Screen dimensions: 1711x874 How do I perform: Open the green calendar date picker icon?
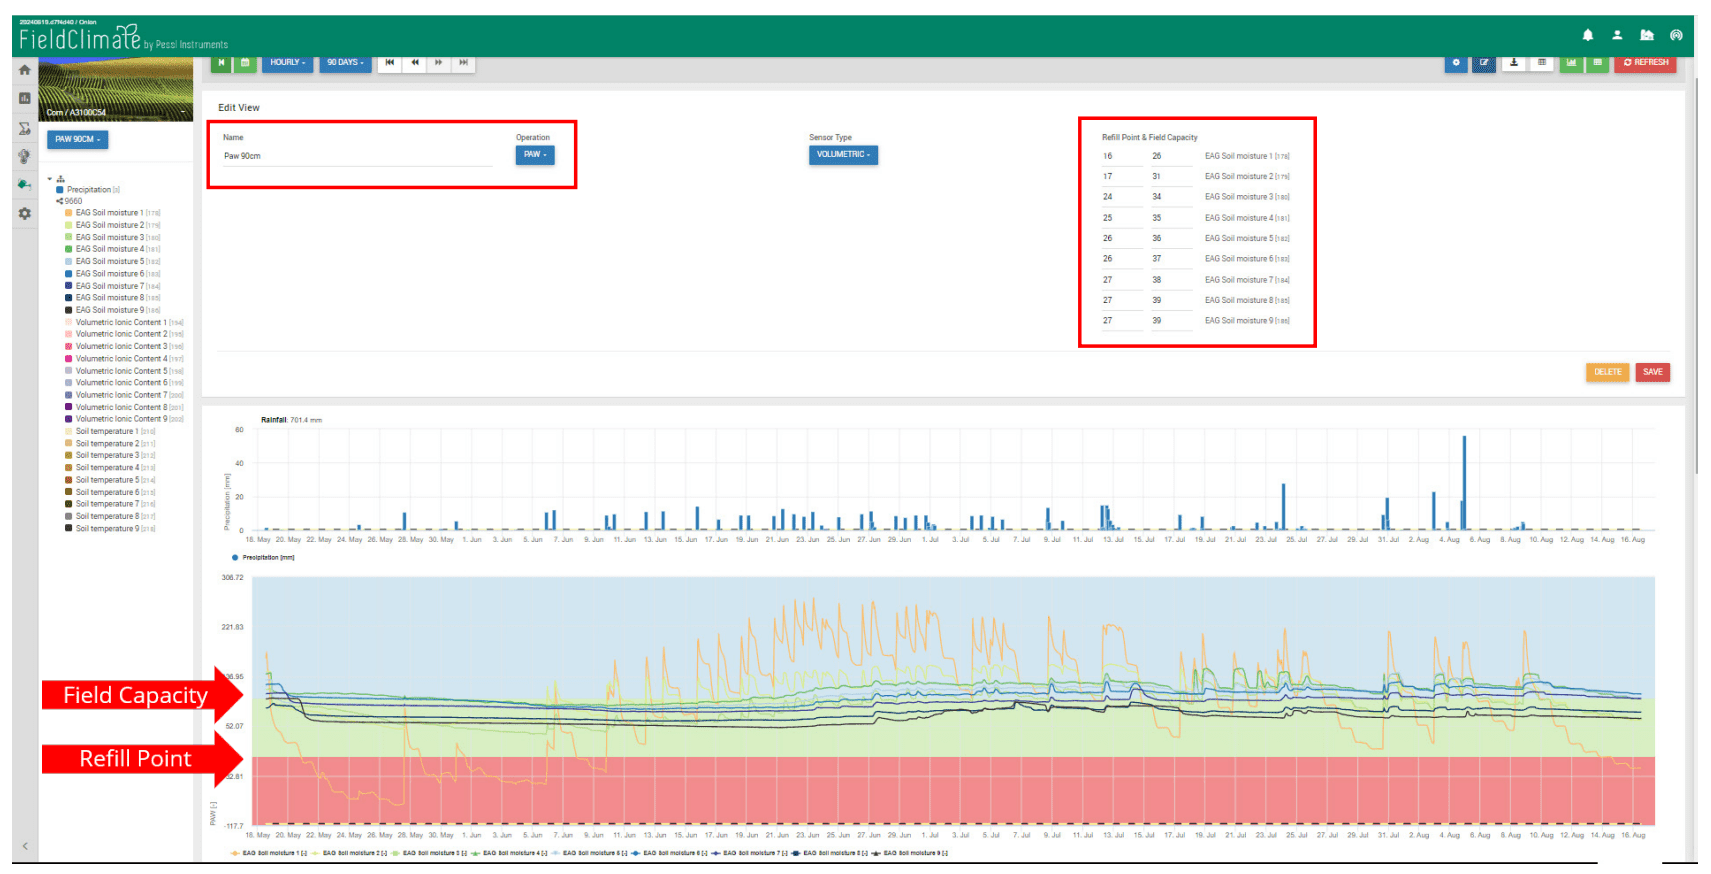245,63
